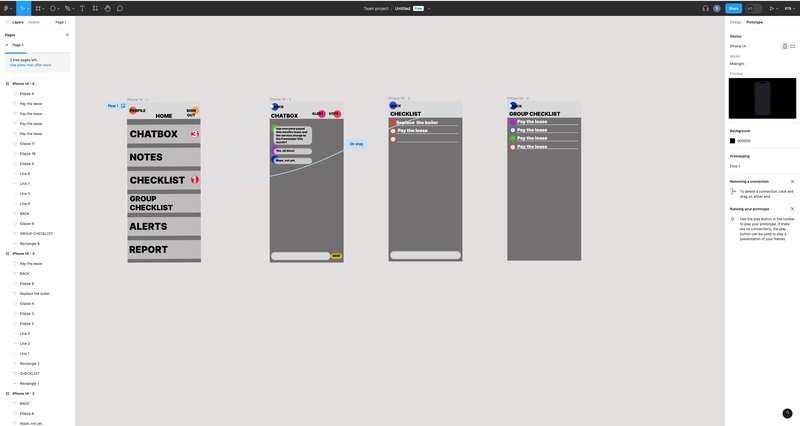
Task: Open present options dropdown arrow
Action: coord(778,9)
